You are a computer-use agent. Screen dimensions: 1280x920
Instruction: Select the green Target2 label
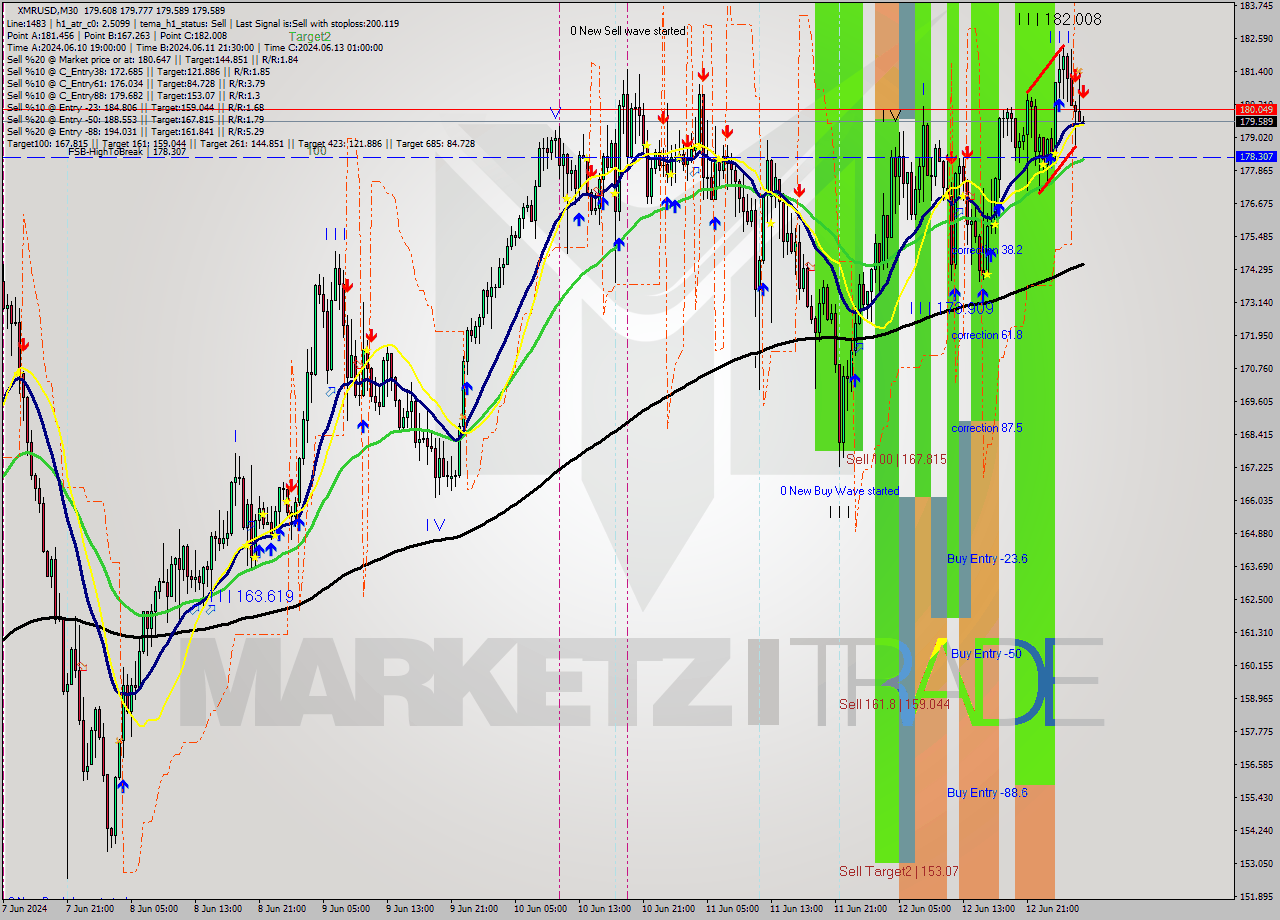[x=310, y=36]
